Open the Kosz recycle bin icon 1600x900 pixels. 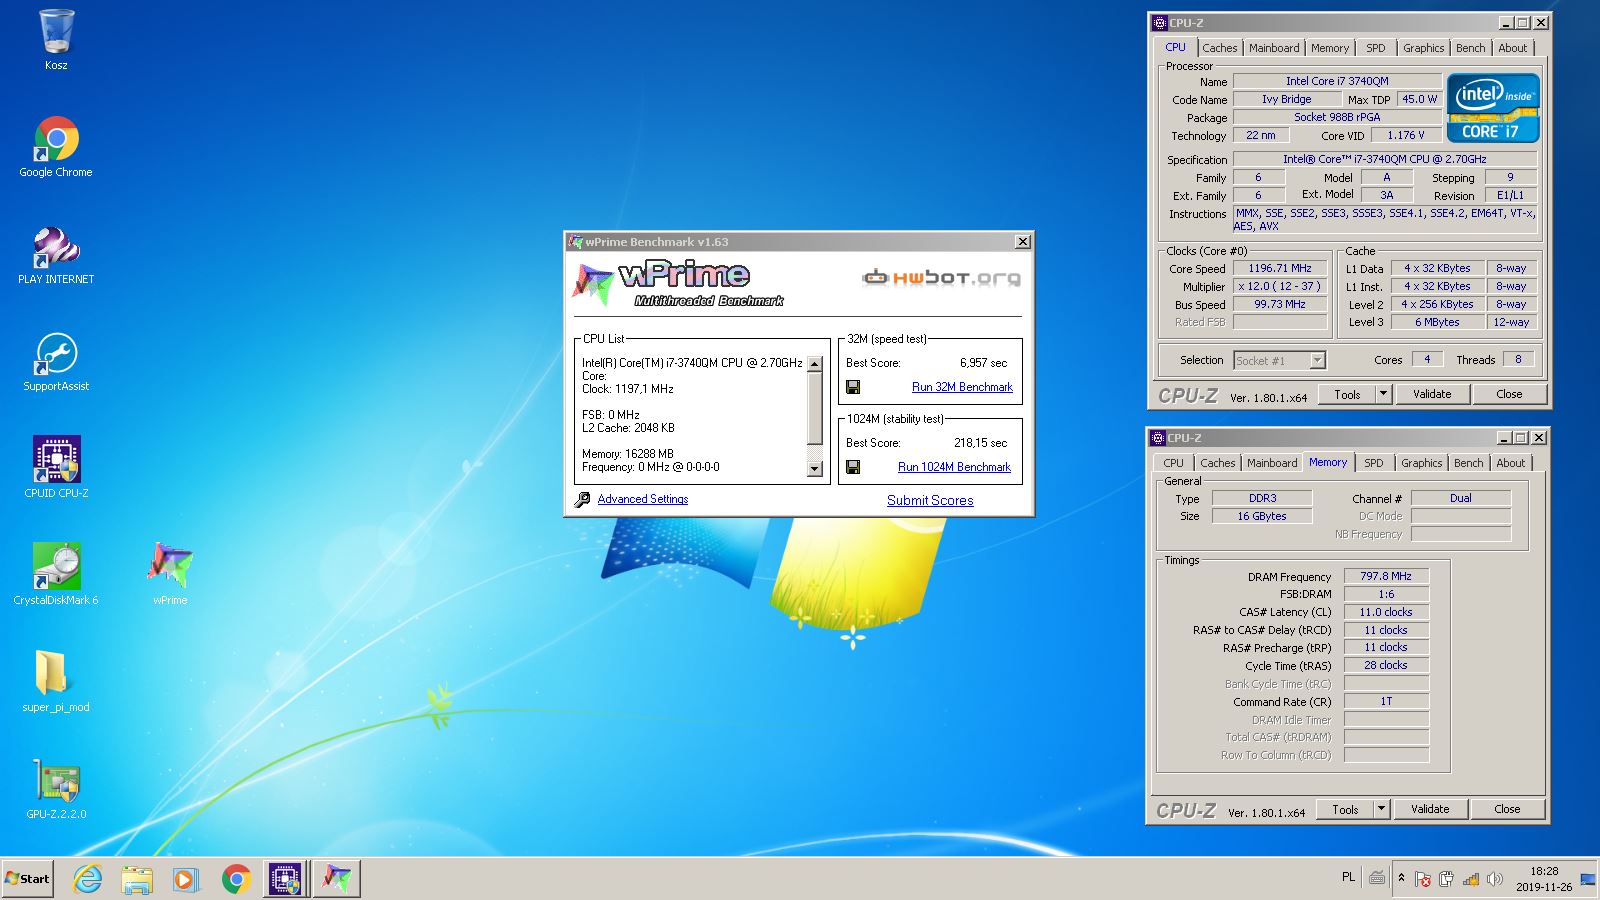(56, 40)
